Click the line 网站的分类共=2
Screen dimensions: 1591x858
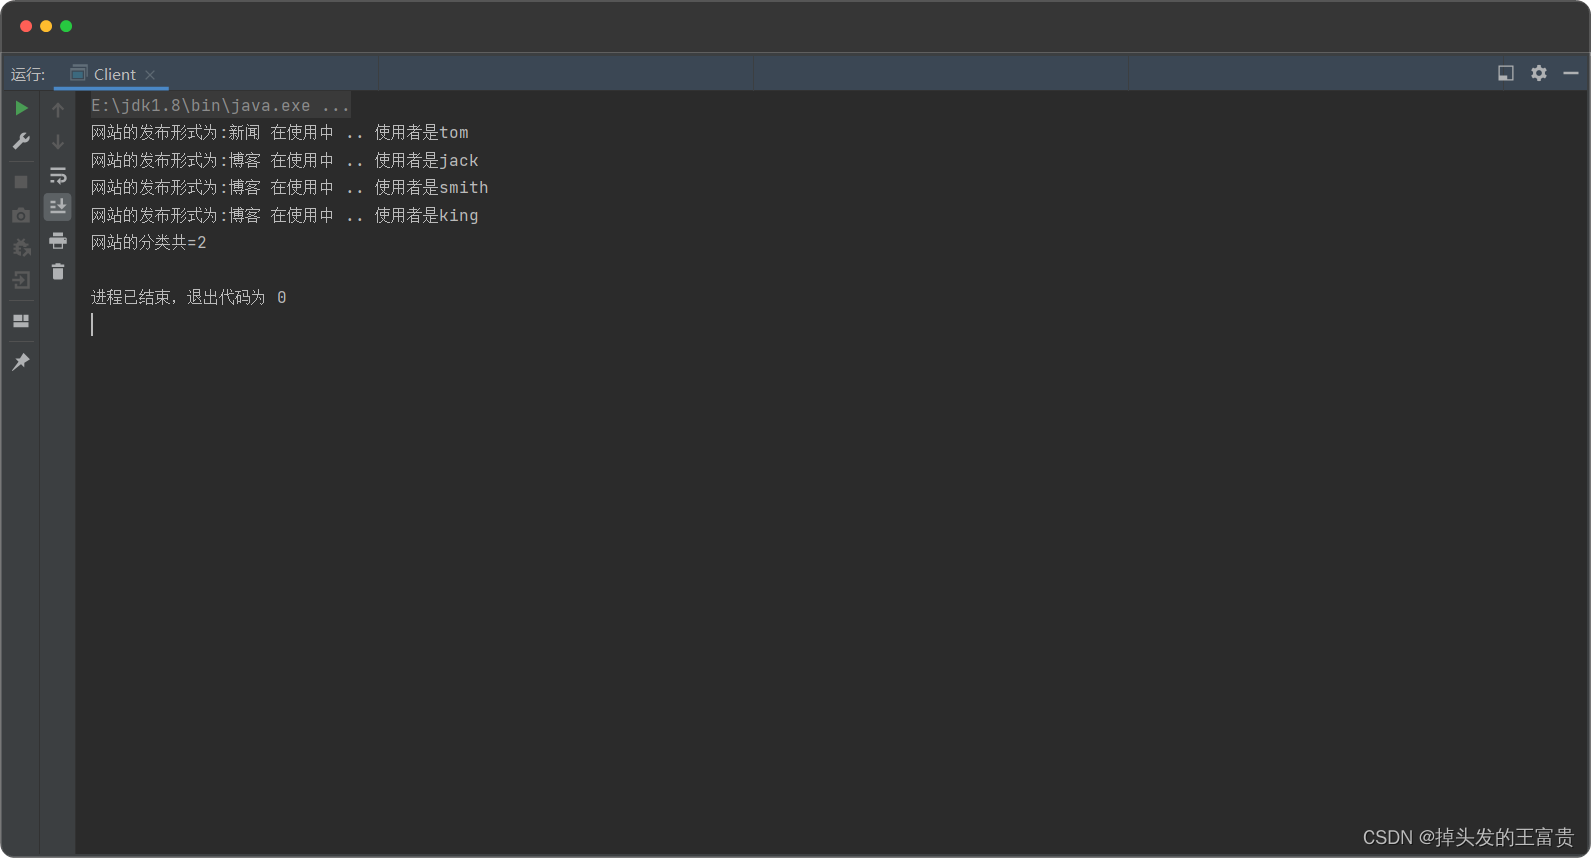click(x=148, y=242)
